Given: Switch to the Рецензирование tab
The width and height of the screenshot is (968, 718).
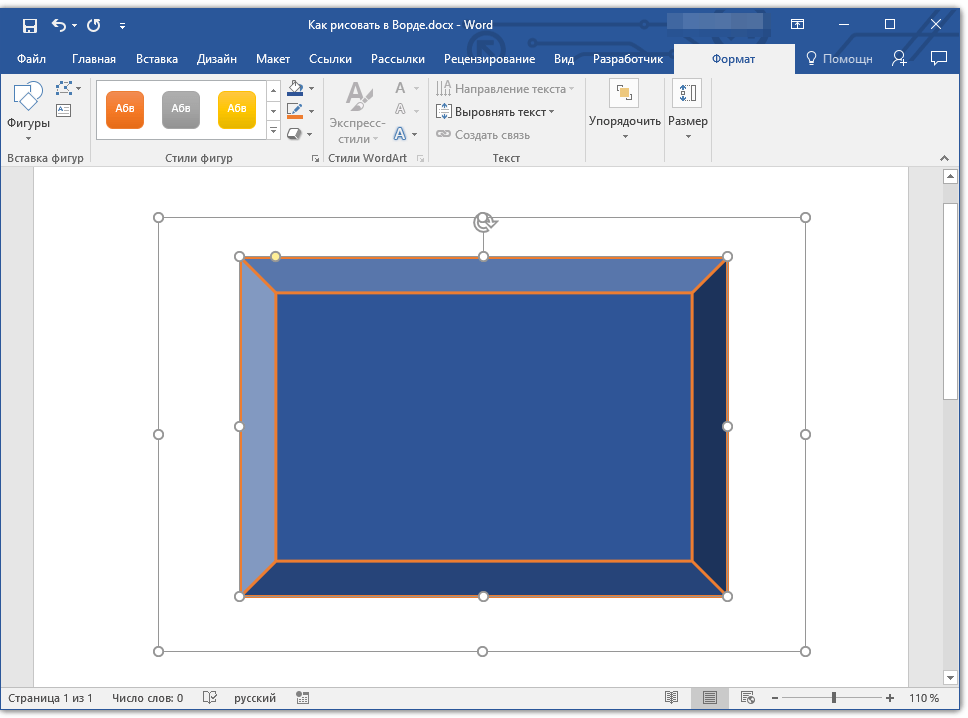Looking at the screenshot, I should pyautogui.click(x=489, y=59).
